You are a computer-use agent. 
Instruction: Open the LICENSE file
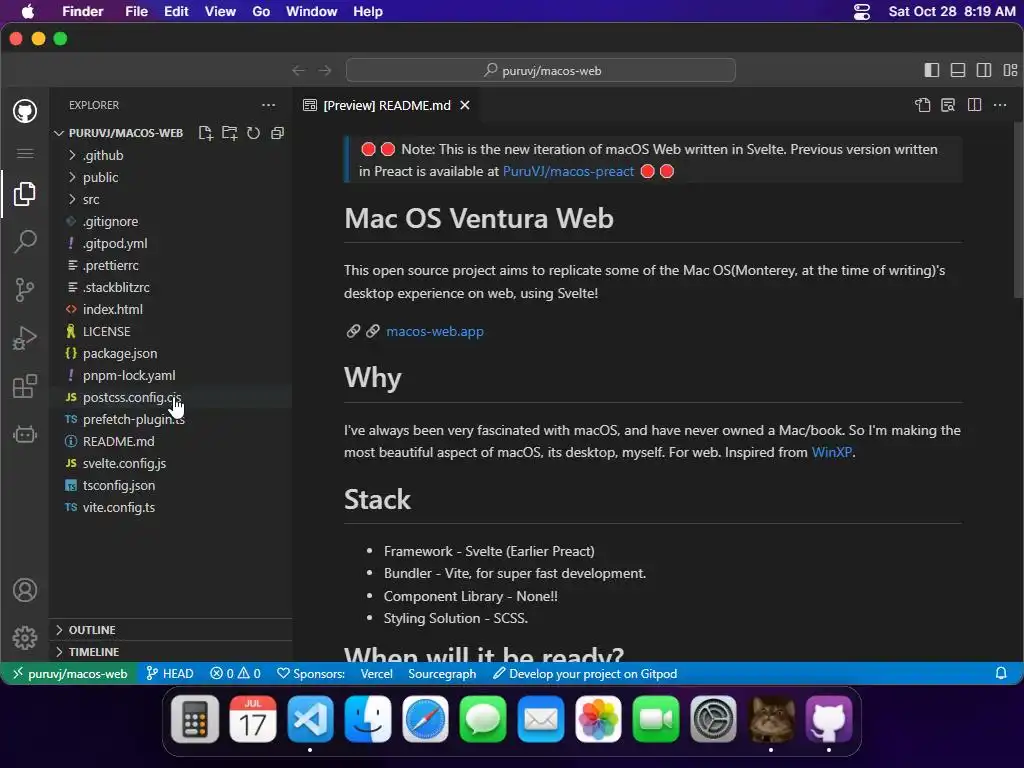170,331
